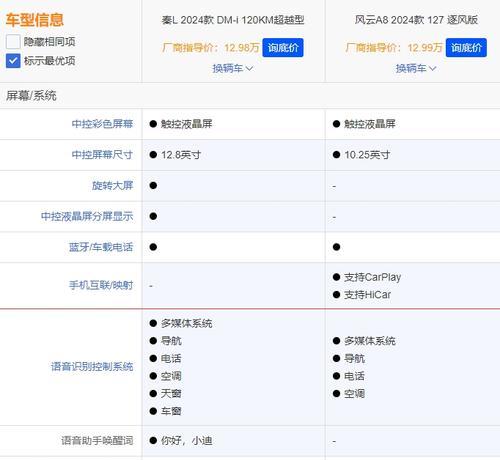Click 询底价 button for 秦L 12.98万
The height and width of the screenshot is (460, 500).
click(x=283, y=48)
